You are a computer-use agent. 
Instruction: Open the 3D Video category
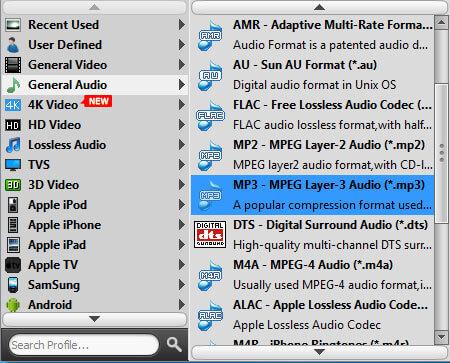[95, 185]
